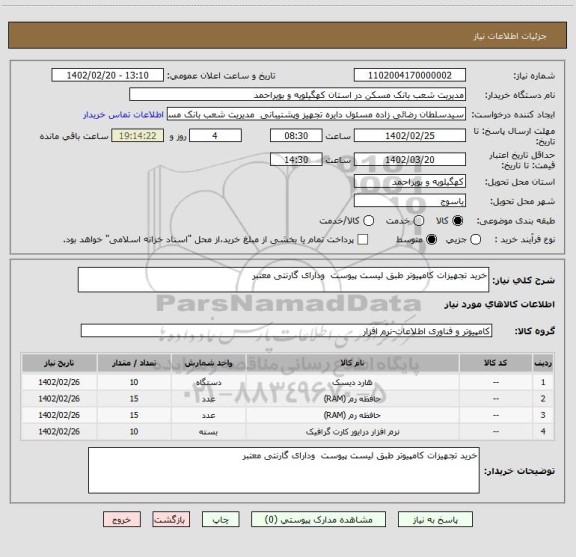Click the announcement date field 1402/02/20 - 13:10

pos(108,75)
